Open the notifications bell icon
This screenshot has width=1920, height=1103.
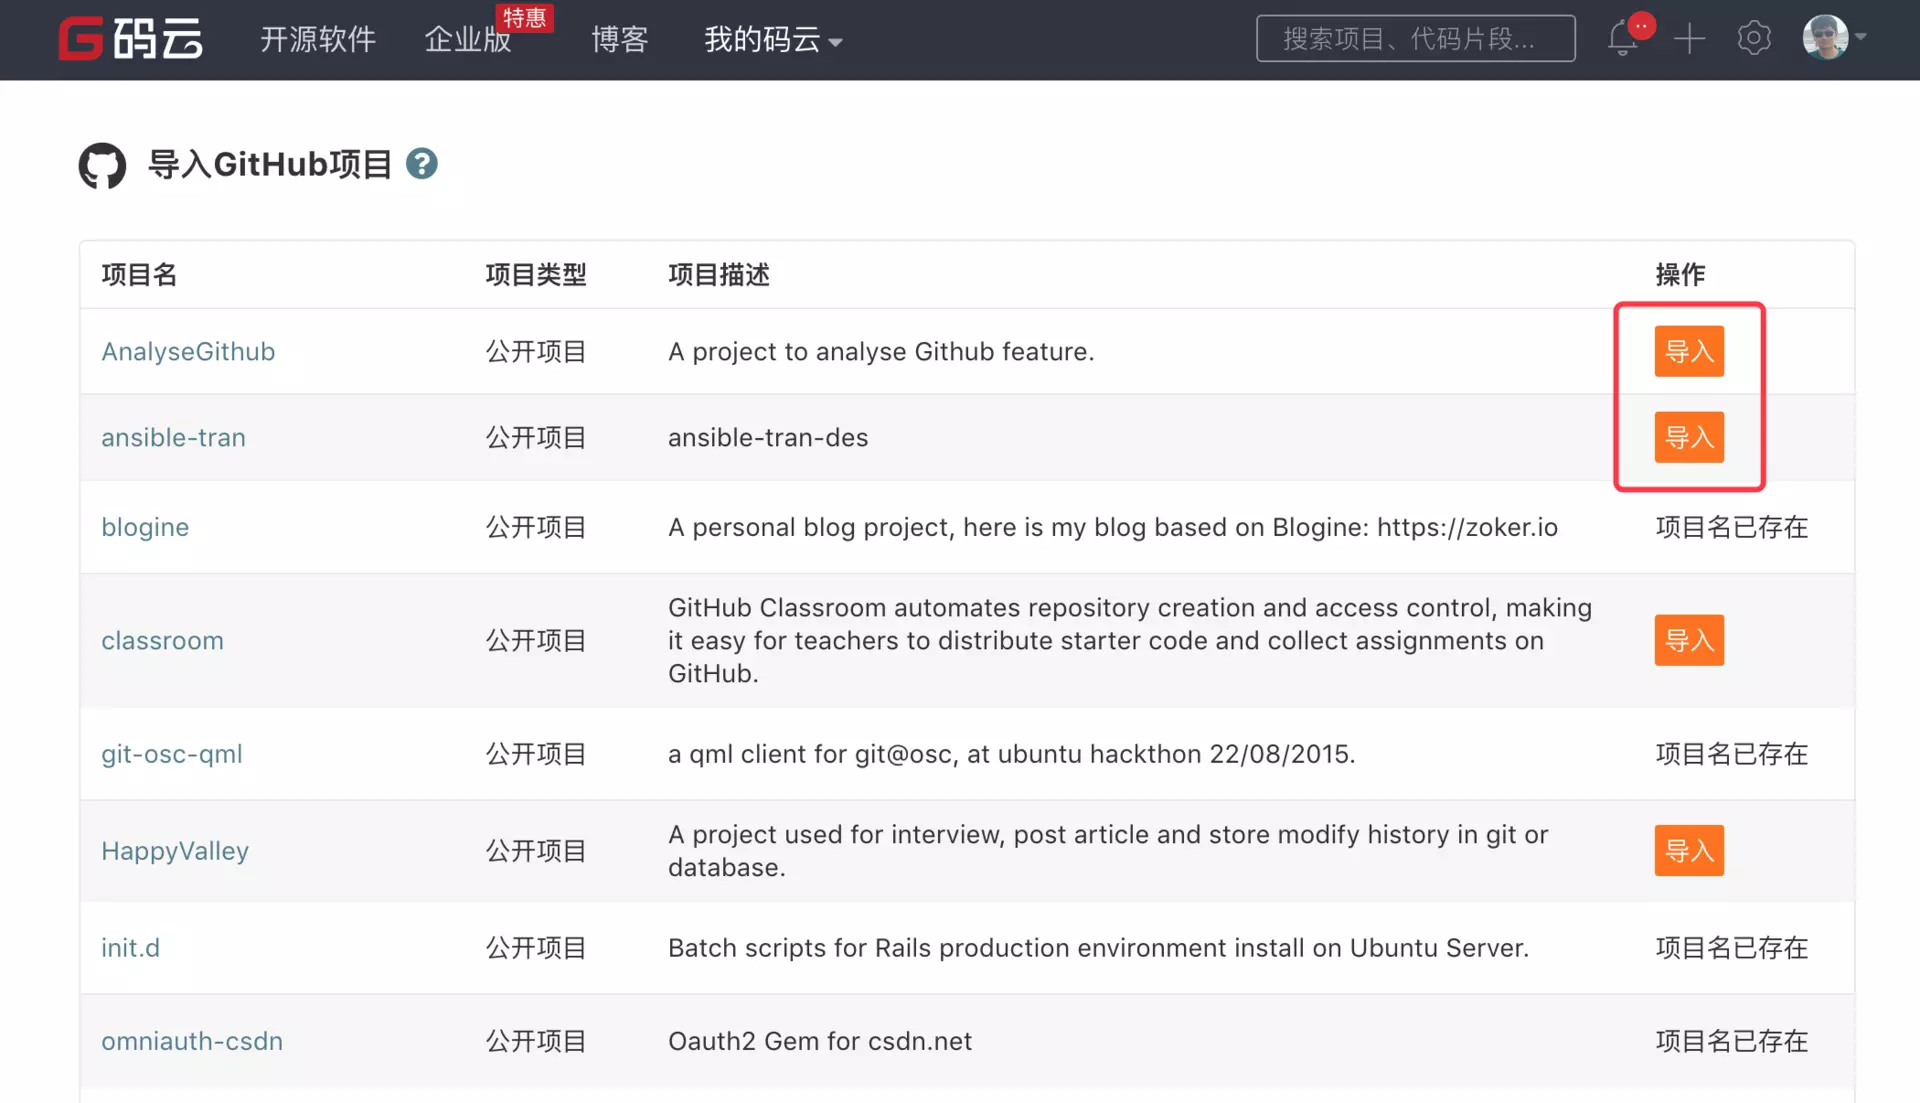[1623, 39]
